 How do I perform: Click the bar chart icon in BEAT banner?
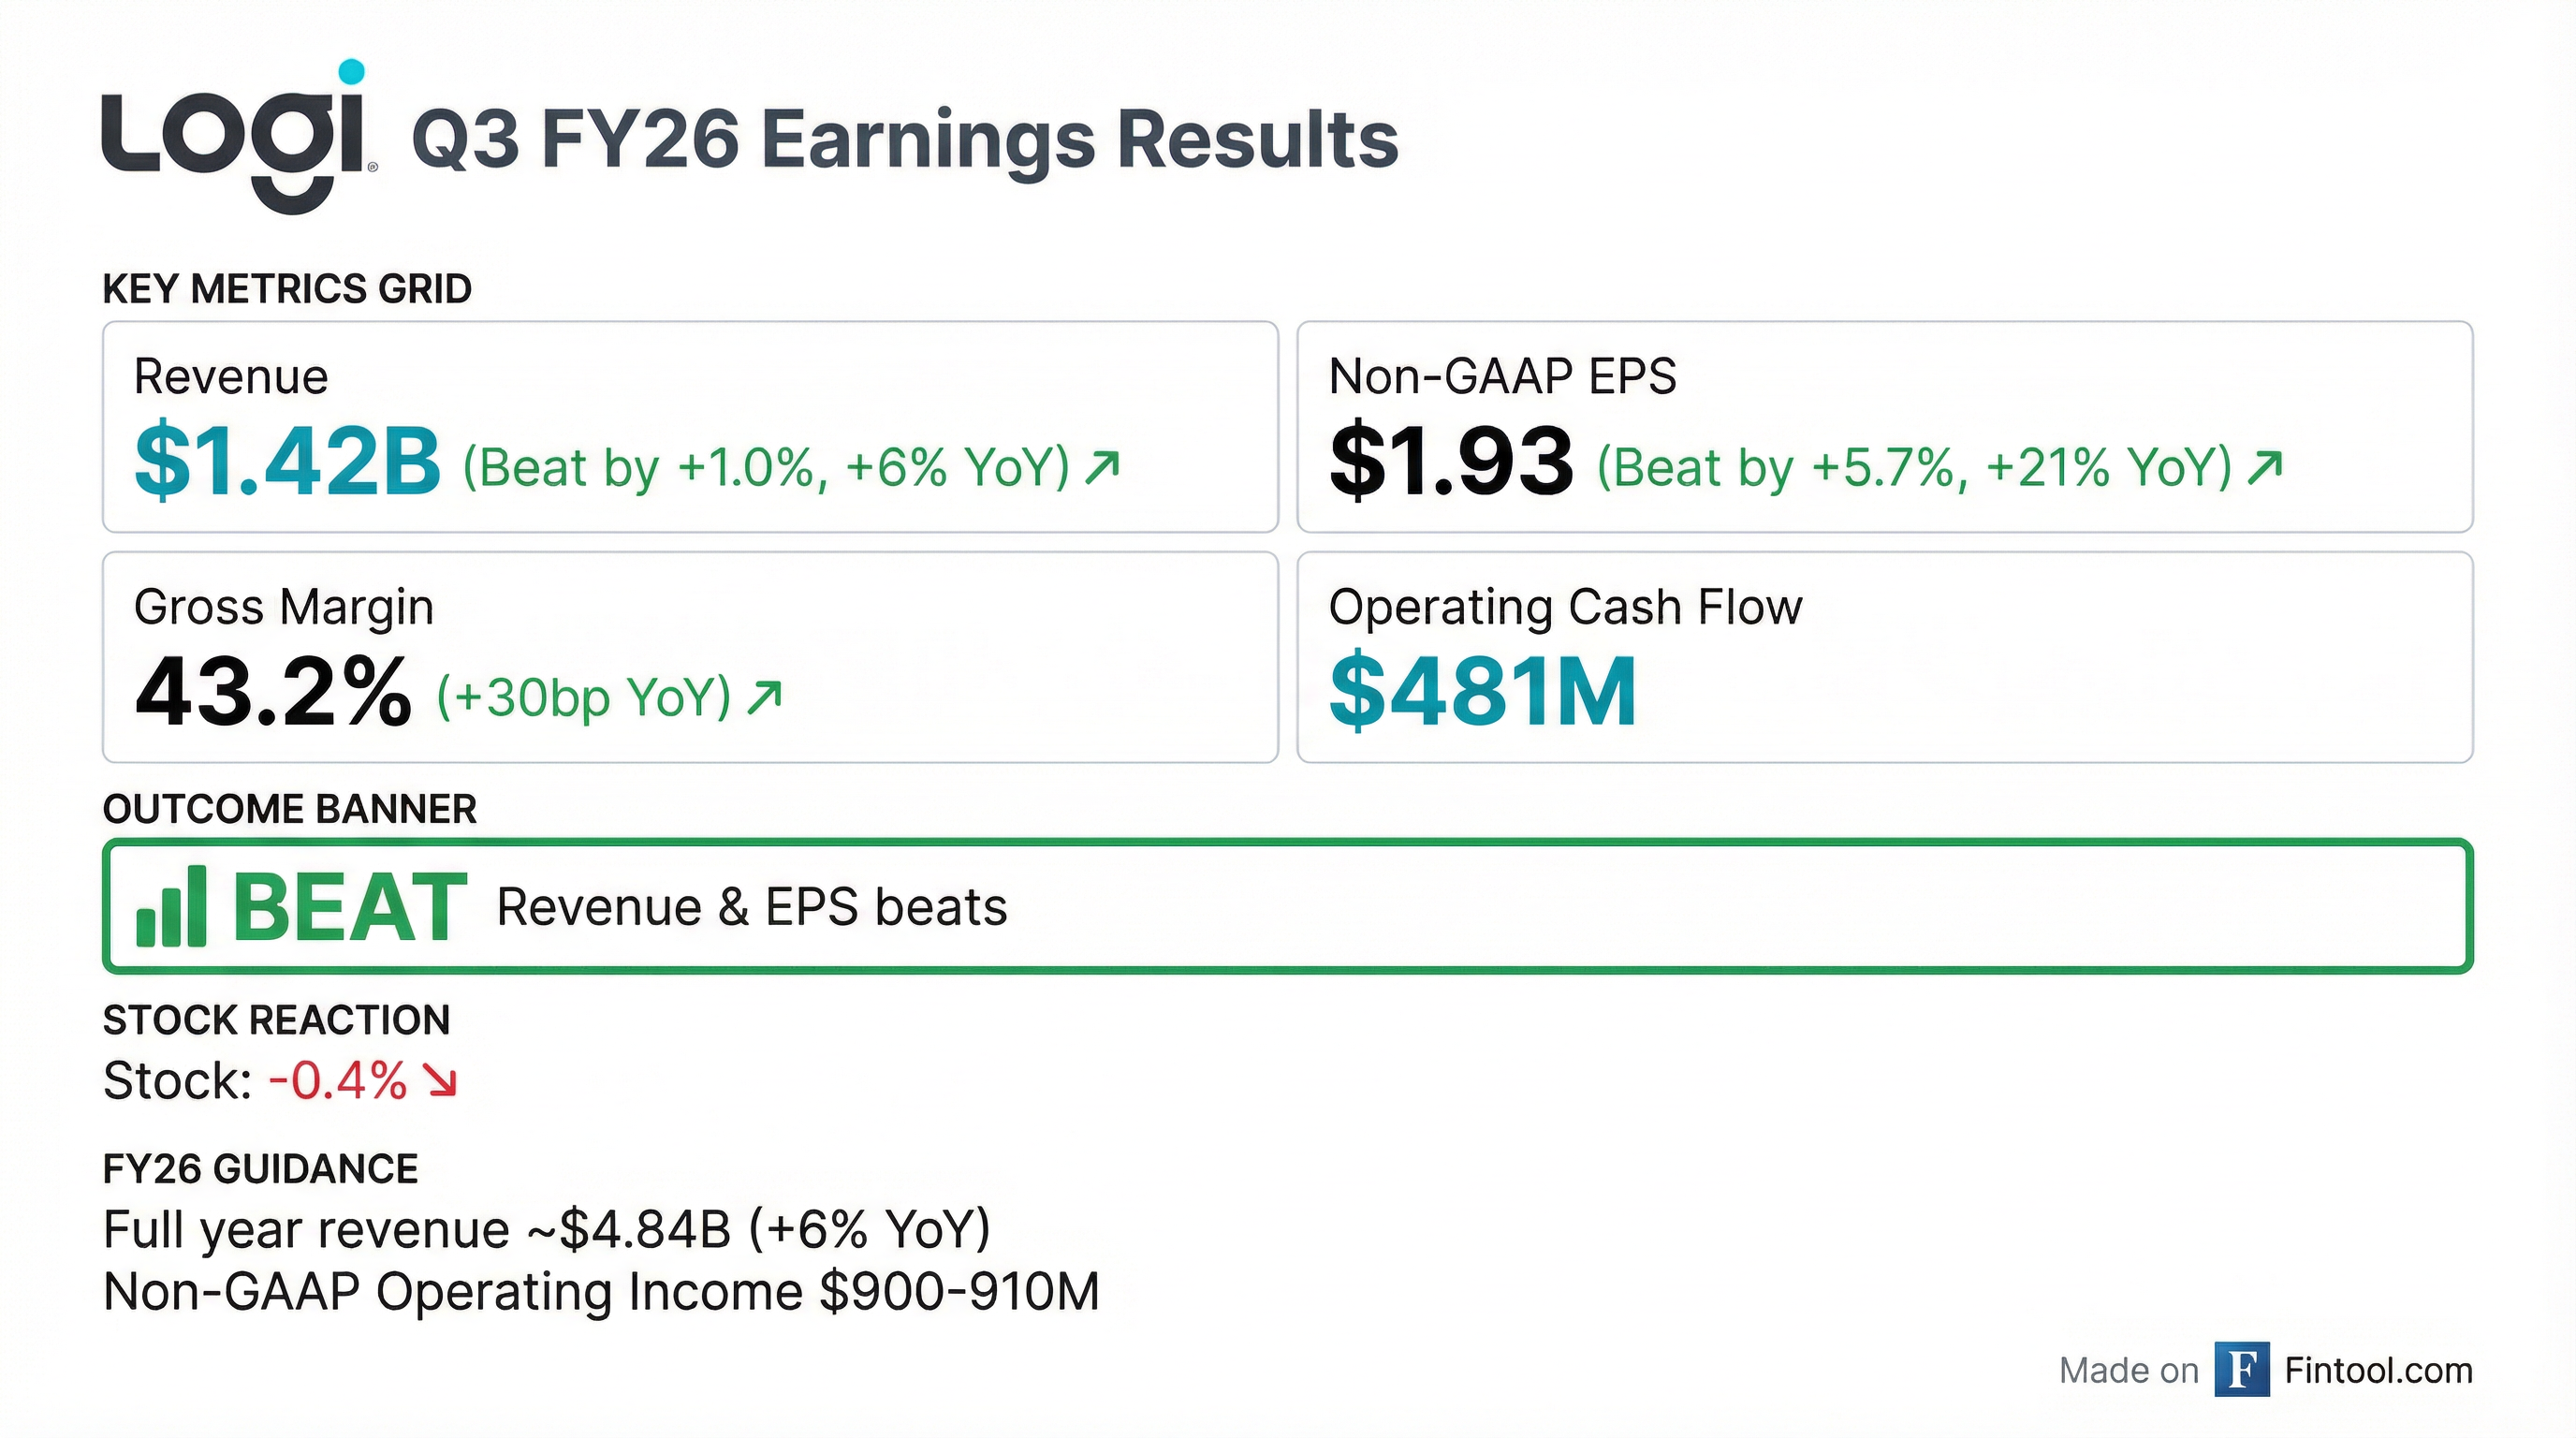point(172,907)
